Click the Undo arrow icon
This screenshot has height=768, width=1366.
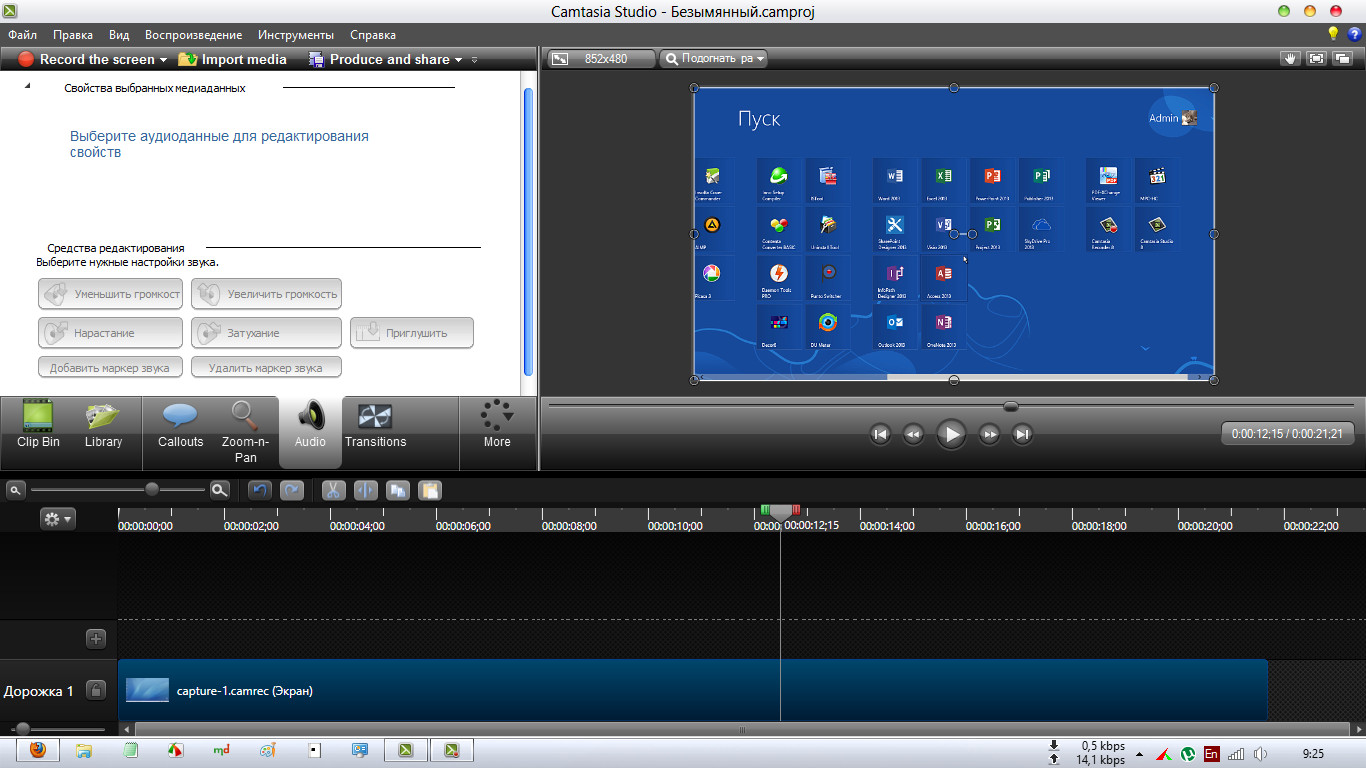pyautogui.click(x=260, y=490)
